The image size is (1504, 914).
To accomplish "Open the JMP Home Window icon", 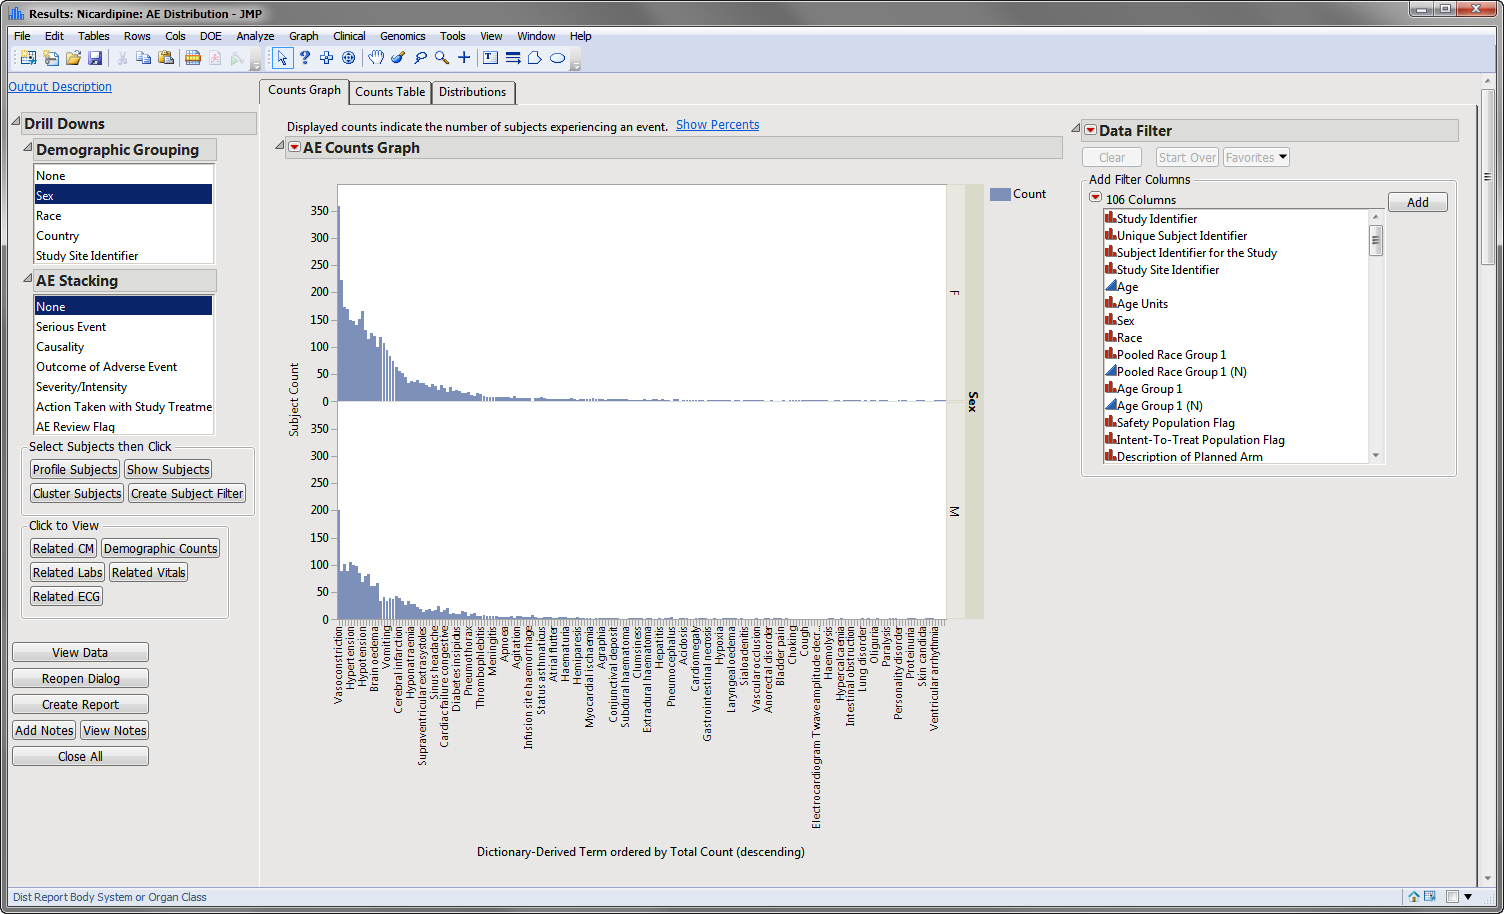I will 1414,897.
